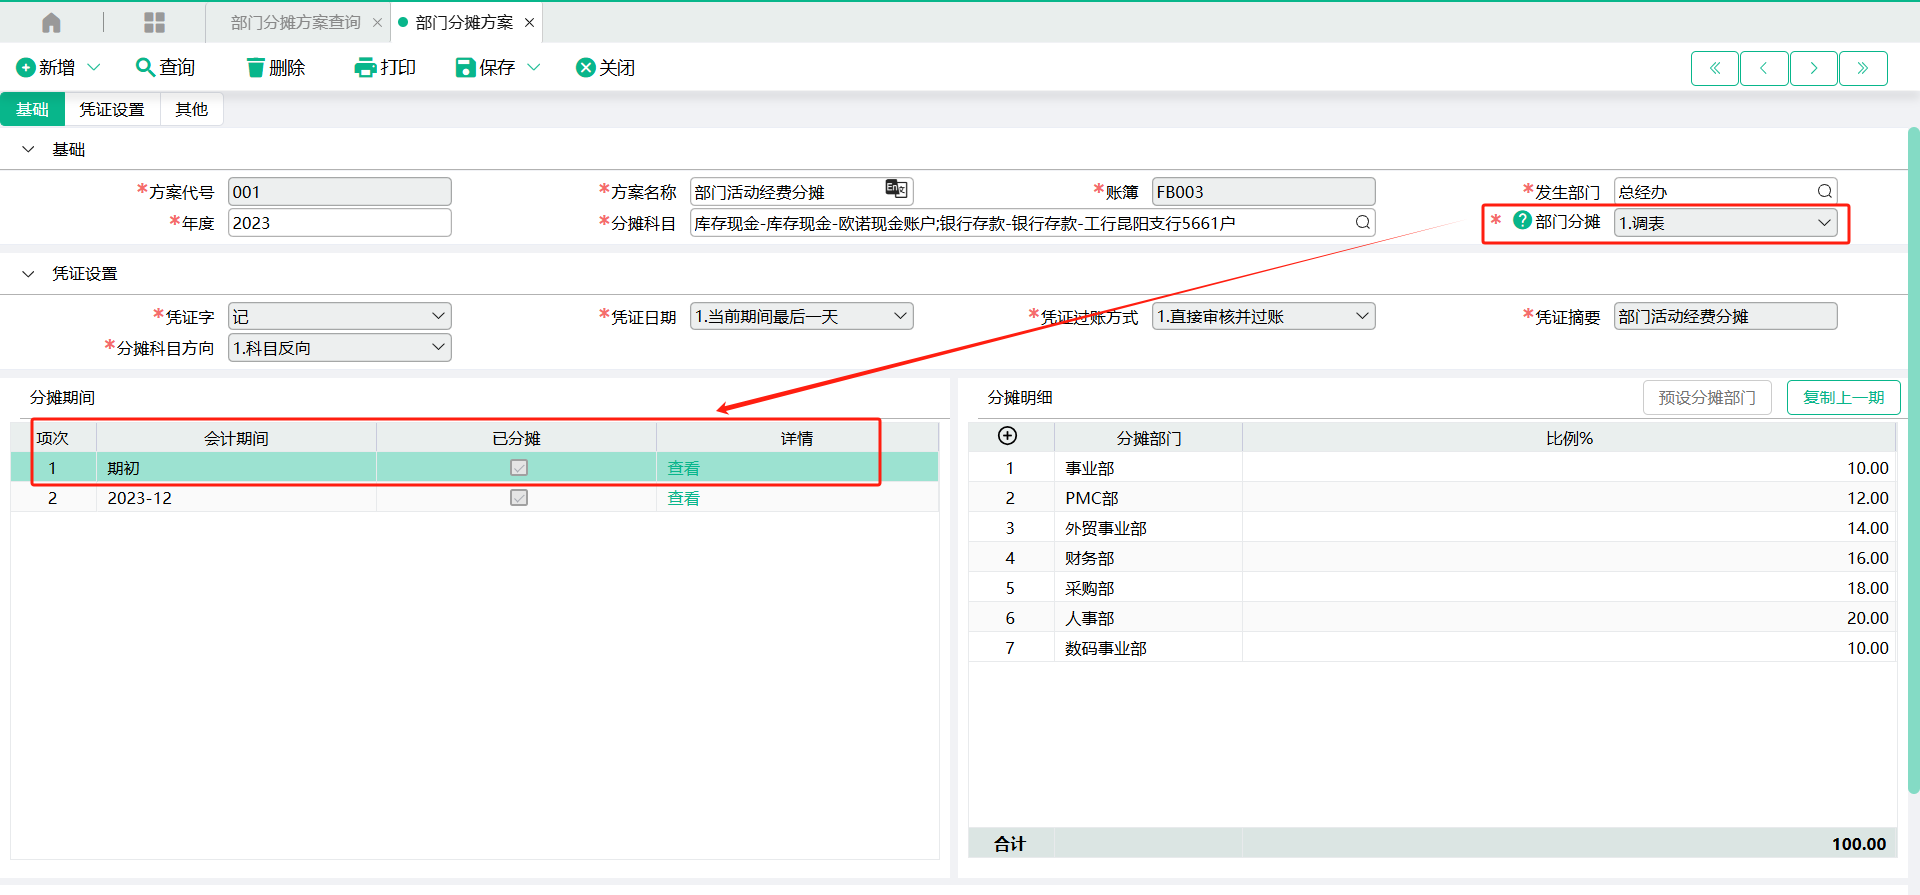Screen dimensions: 1920x895
Task: Select the PMC部 department row
Action: click(x=1432, y=498)
